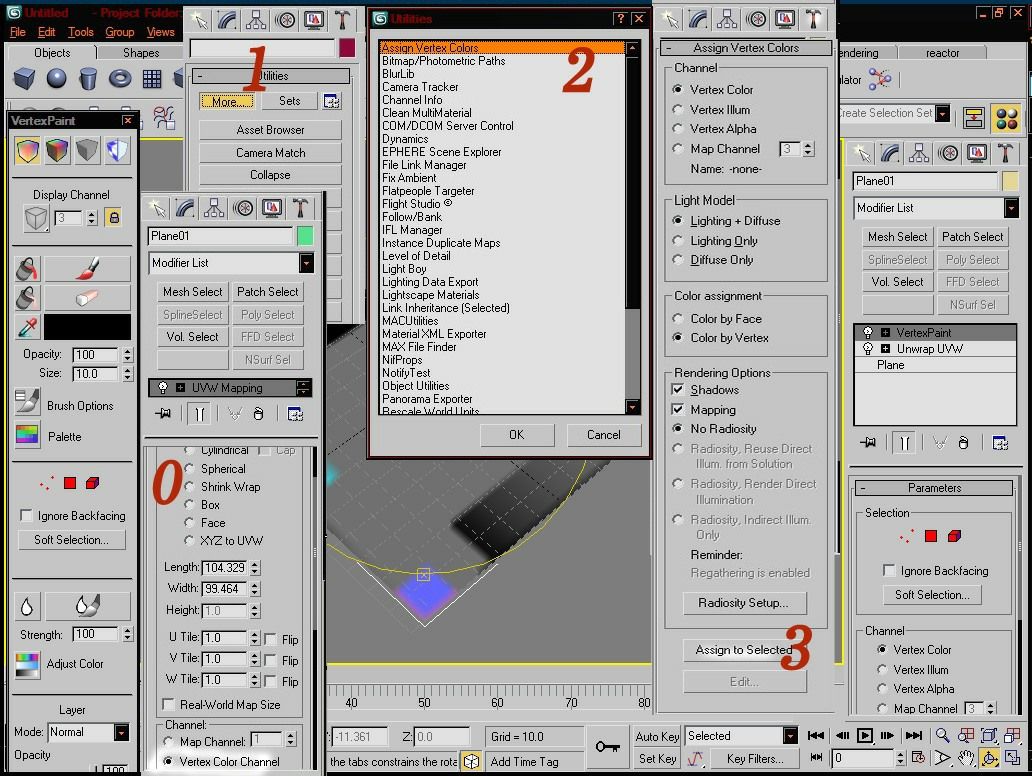Image resolution: width=1032 pixels, height=776 pixels.
Task: Open the Palette icon in VertexPaint
Action: (27, 434)
